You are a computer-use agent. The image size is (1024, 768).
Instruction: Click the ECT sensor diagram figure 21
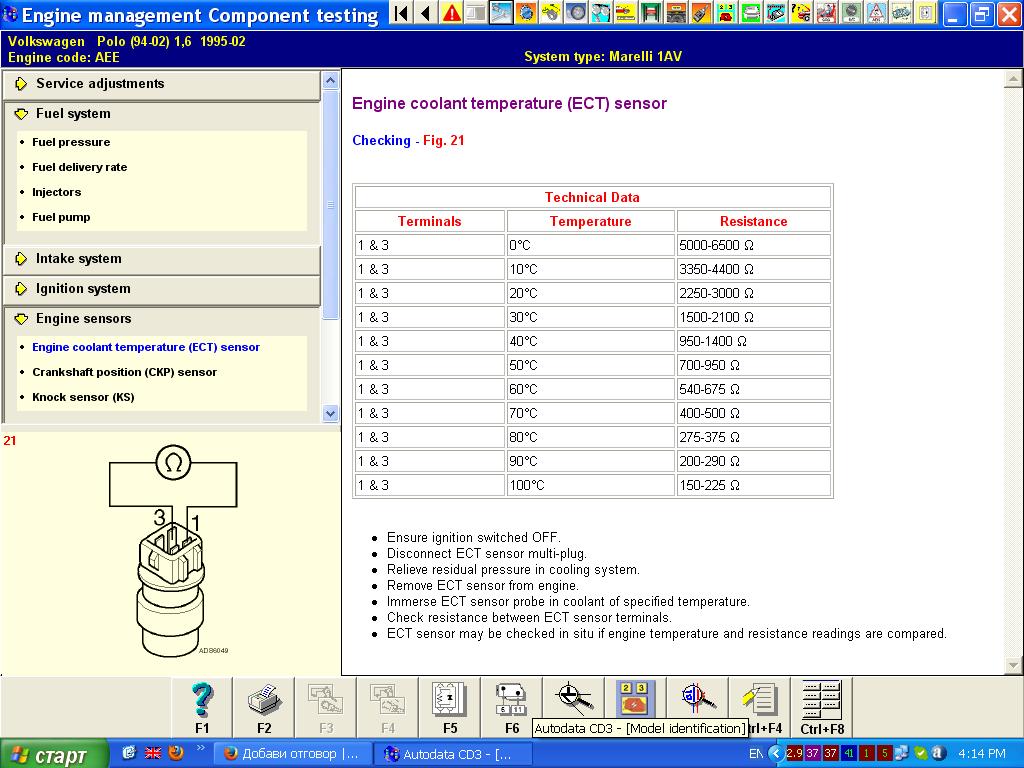pyautogui.click(x=170, y=550)
